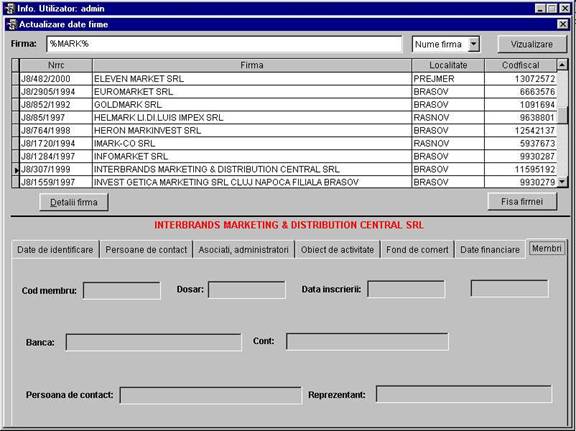Image resolution: width=576 pixels, height=431 pixels.
Task: Click in the Firma search field
Action: (224, 44)
